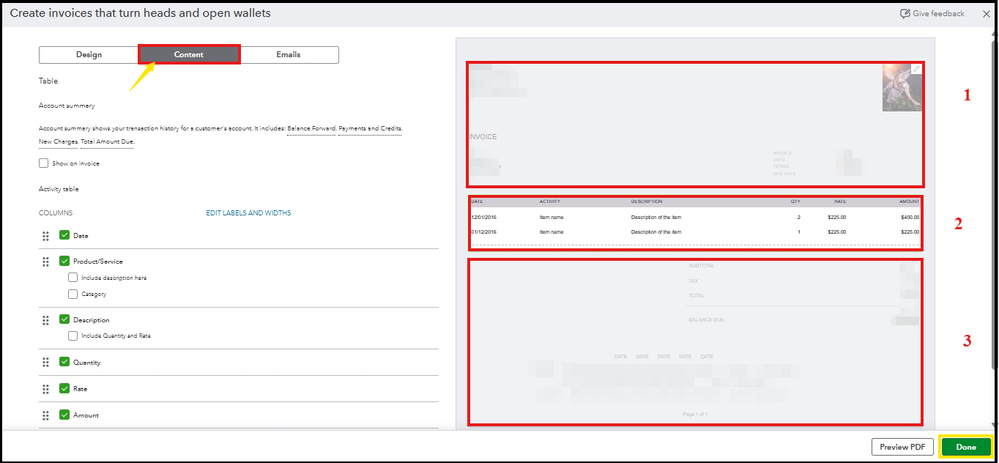Grab the drag handle beside Amount
Viewport: 999px width, 463px height.
[x=46, y=415]
